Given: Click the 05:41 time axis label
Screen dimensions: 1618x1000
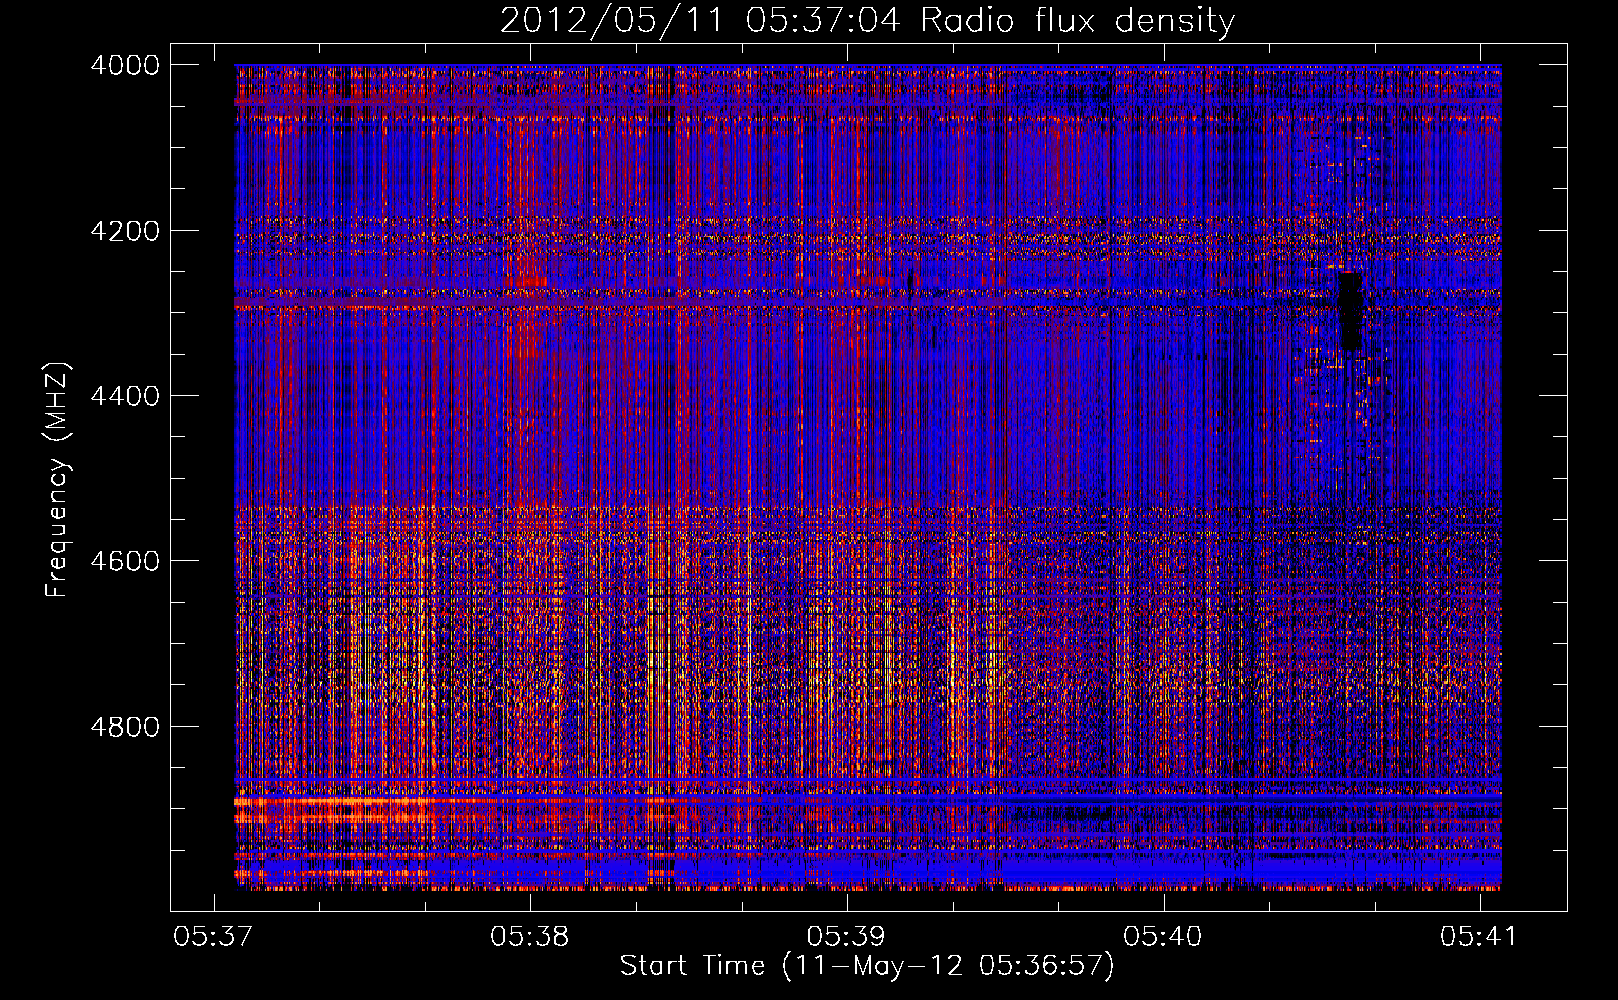Looking at the screenshot, I should (1479, 936).
